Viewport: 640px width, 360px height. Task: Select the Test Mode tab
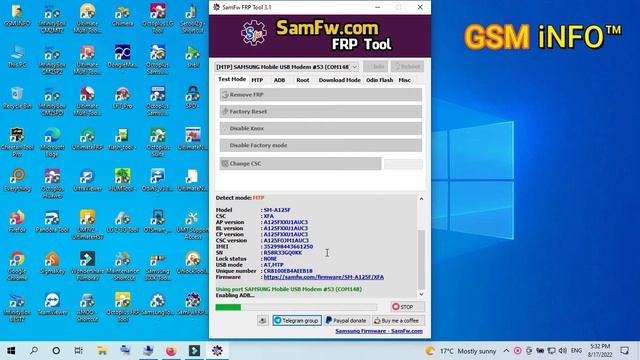(232, 80)
